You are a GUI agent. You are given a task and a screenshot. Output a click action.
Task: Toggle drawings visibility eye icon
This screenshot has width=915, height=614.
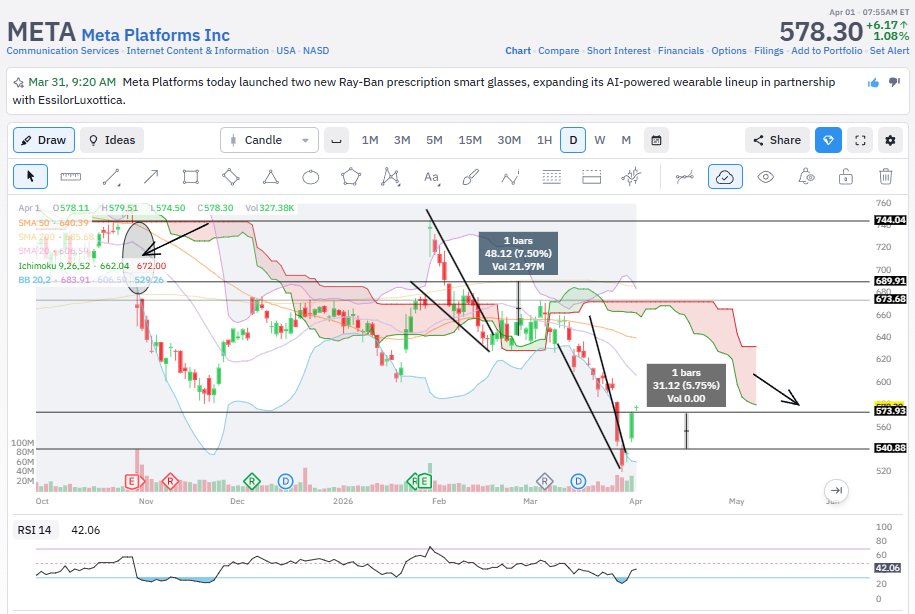coord(766,176)
